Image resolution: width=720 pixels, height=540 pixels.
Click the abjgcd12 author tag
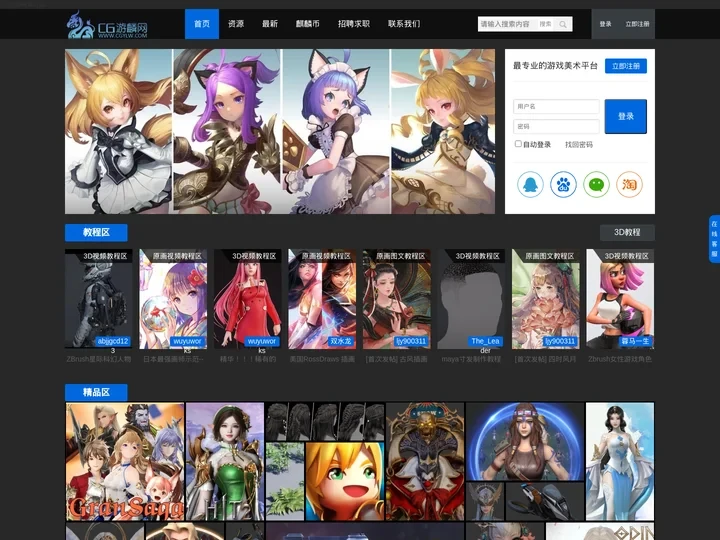[113, 341]
